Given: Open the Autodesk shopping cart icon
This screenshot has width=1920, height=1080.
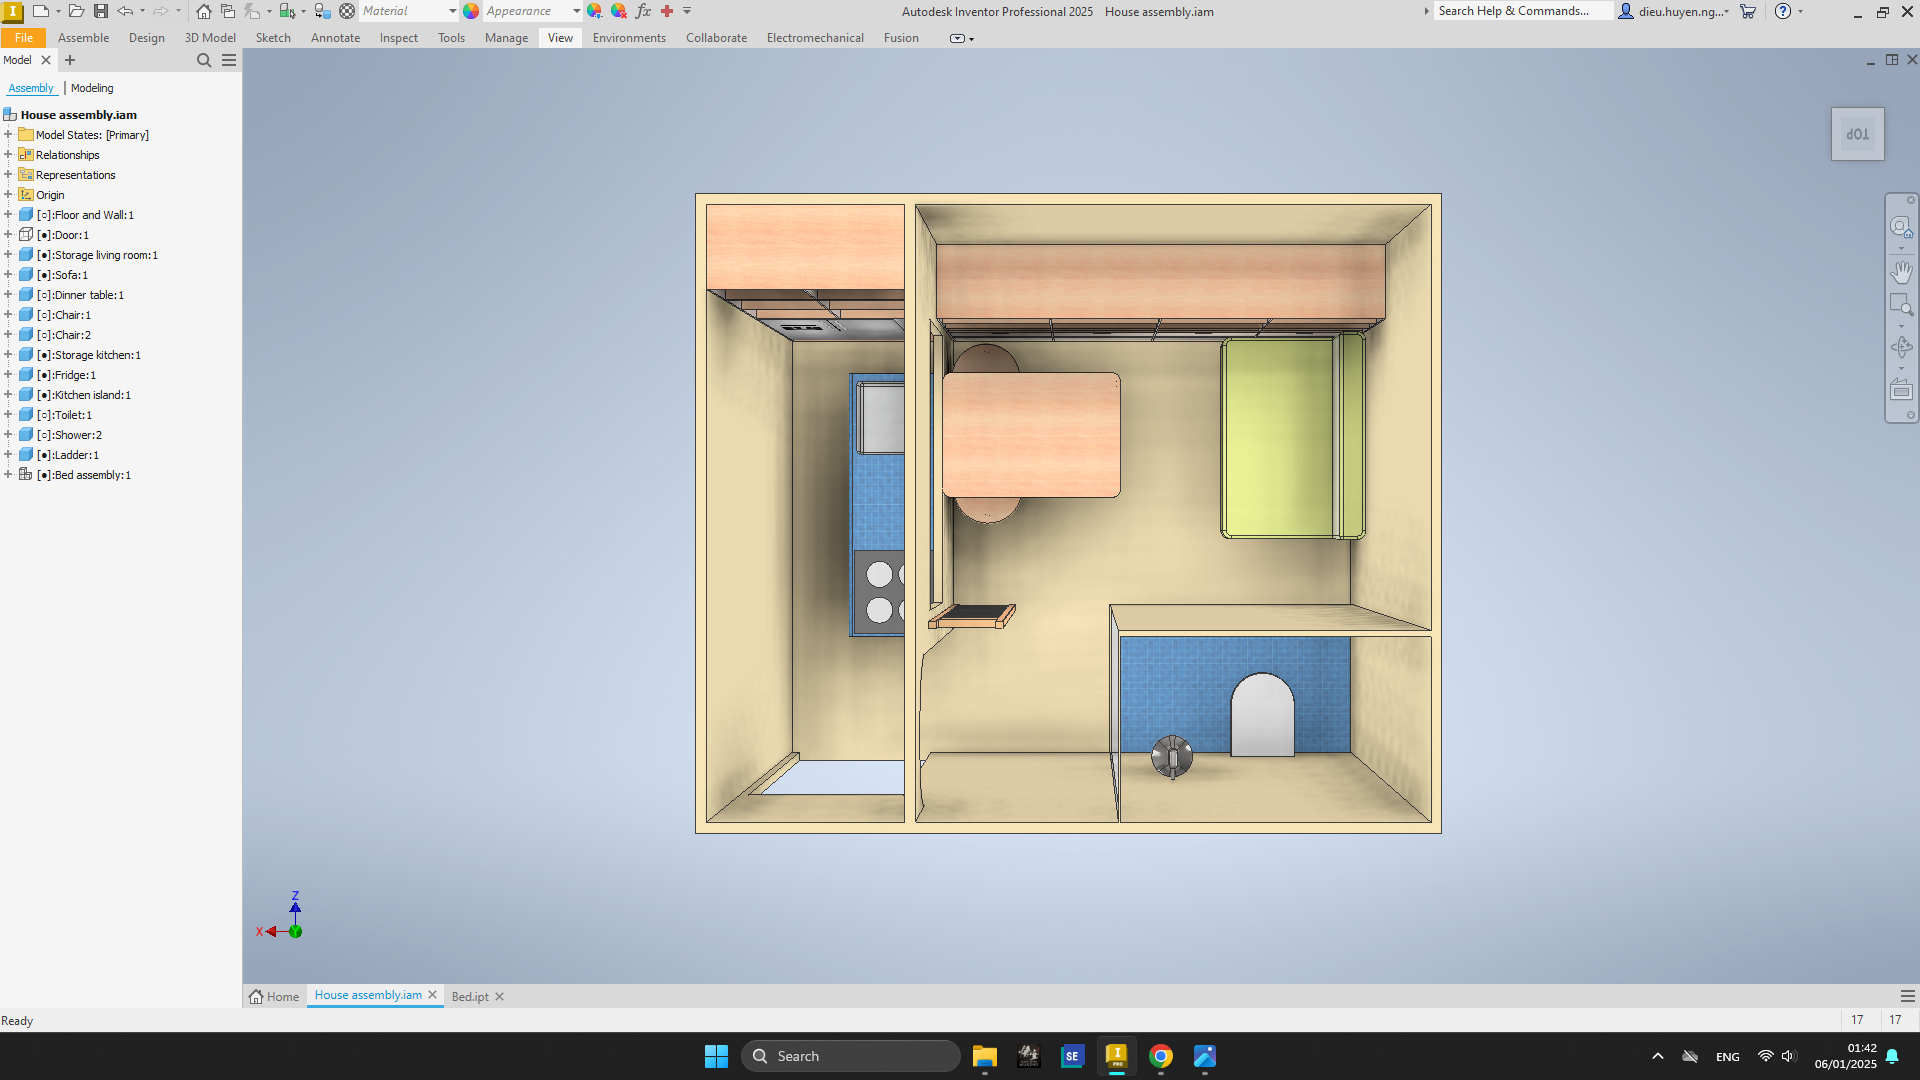Looking at the screenshot, I should click(x=1748, y=11).
